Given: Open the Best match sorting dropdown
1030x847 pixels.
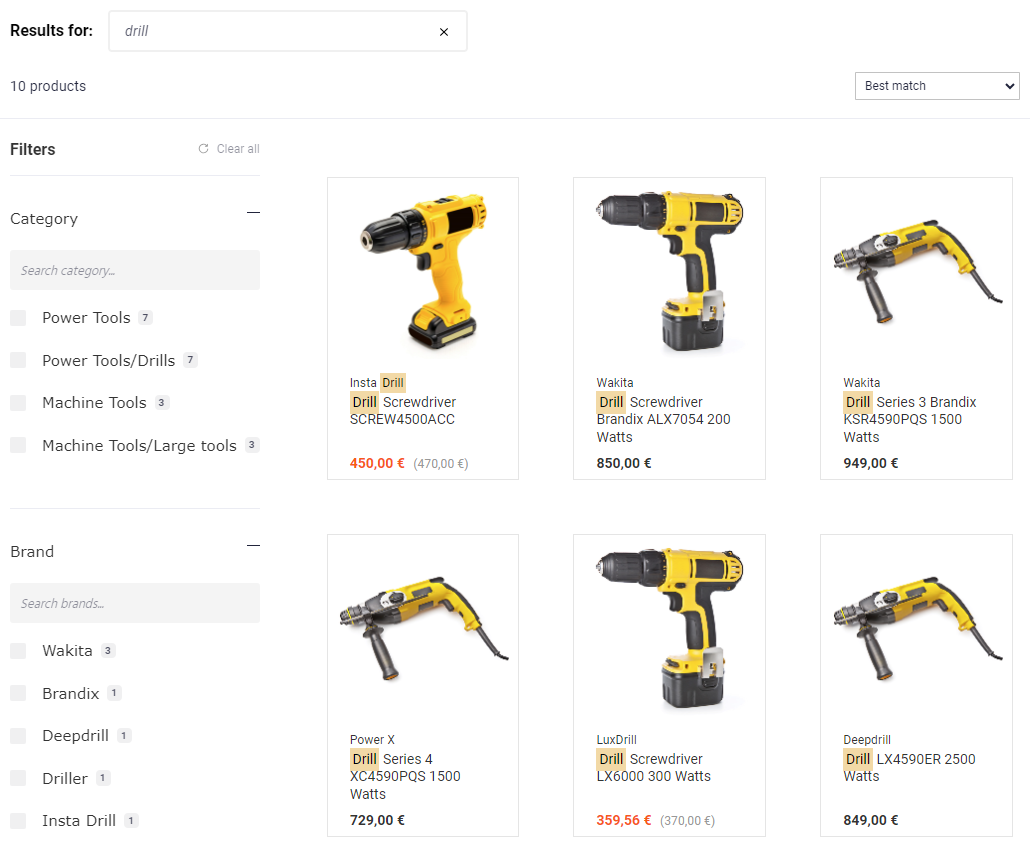Looking at the screenshot, I should tap(936, 86).
